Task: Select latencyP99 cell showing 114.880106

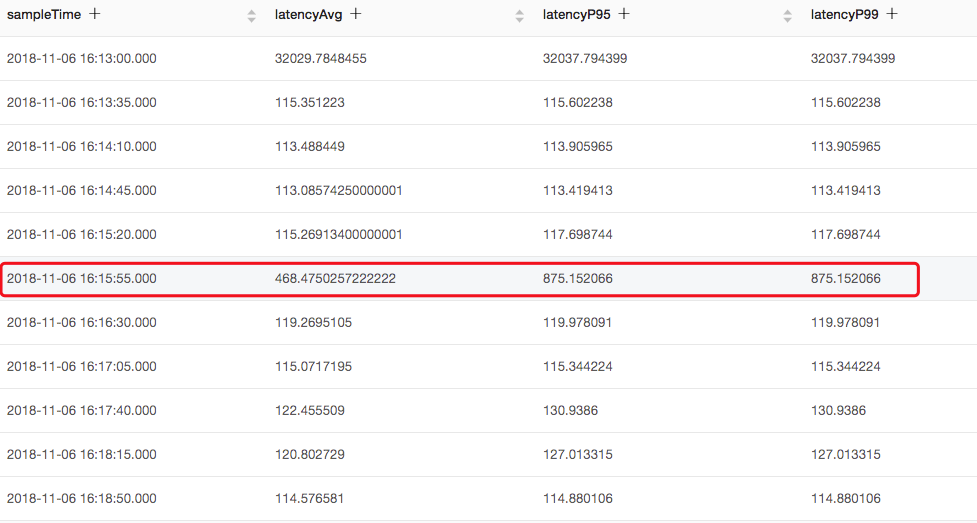Action: click(846, 499)
